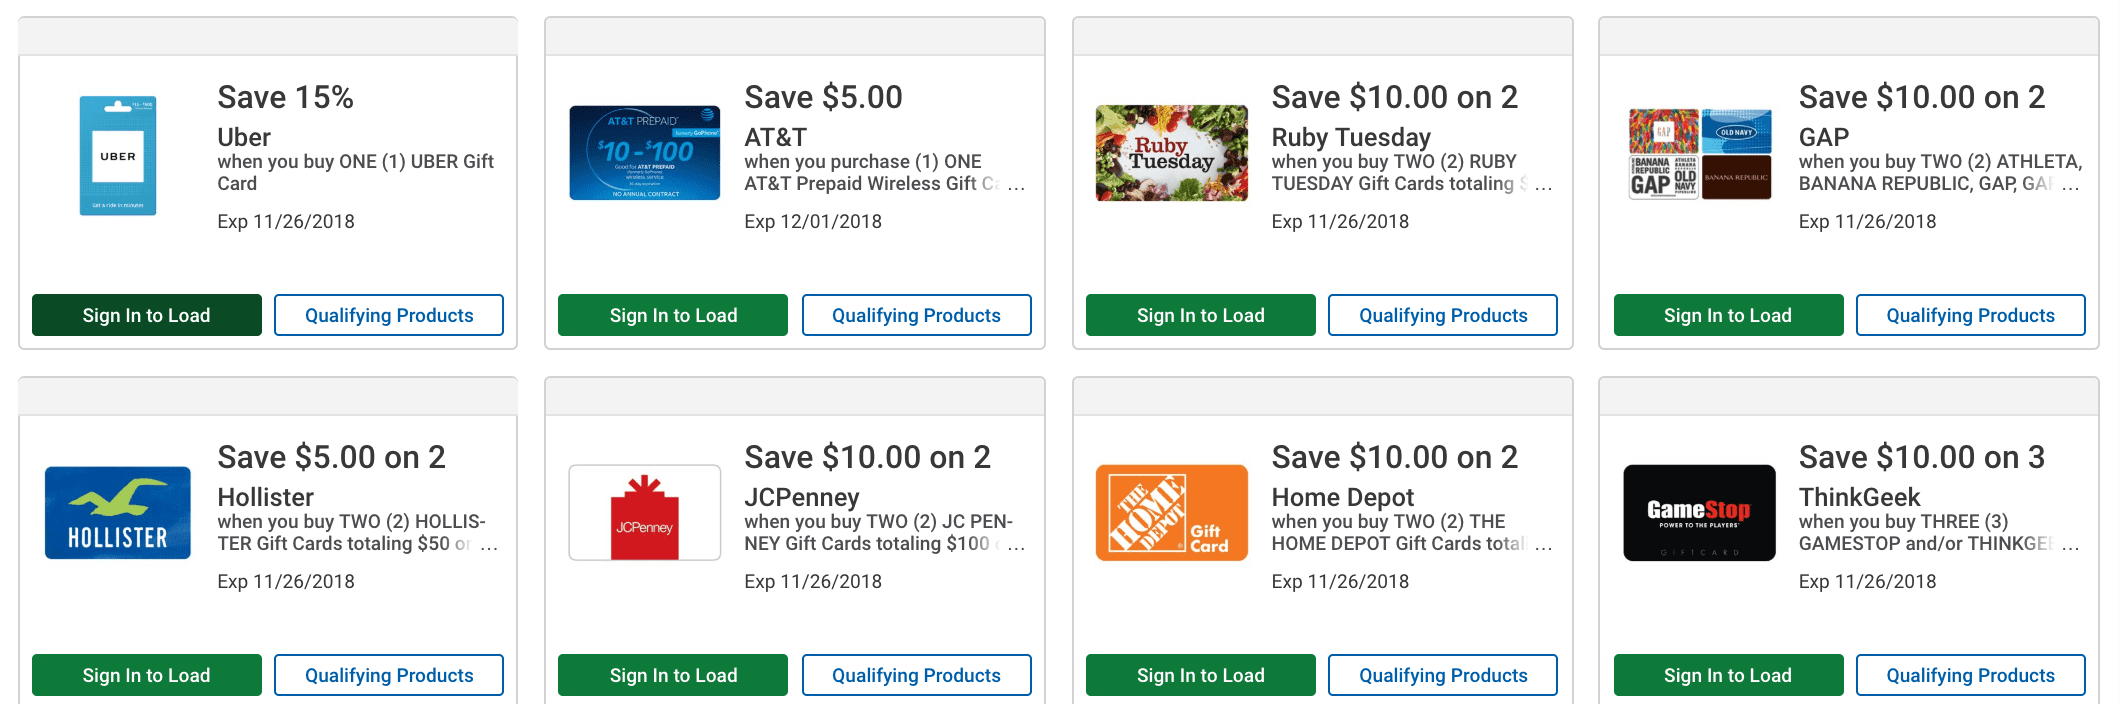This screenshot has height=704, width=2120.
Task: Open the AT&T Prepaid card image
Action: (x=645, y=153)
